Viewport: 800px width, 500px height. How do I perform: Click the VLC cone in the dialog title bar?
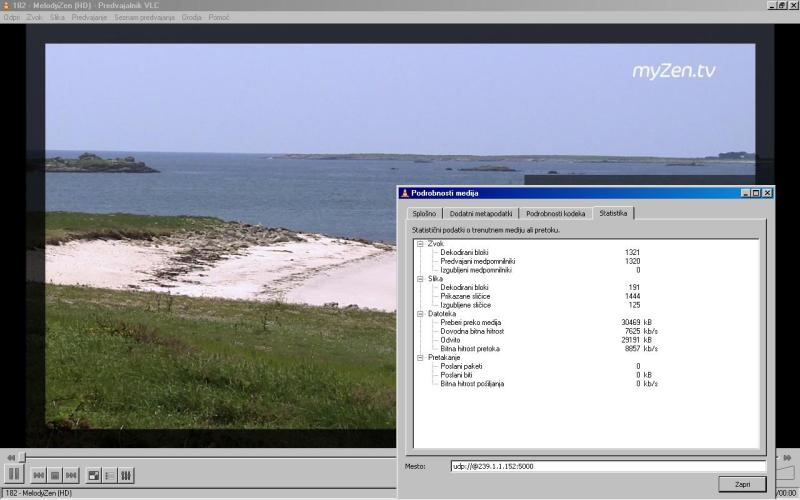point(405,192)
